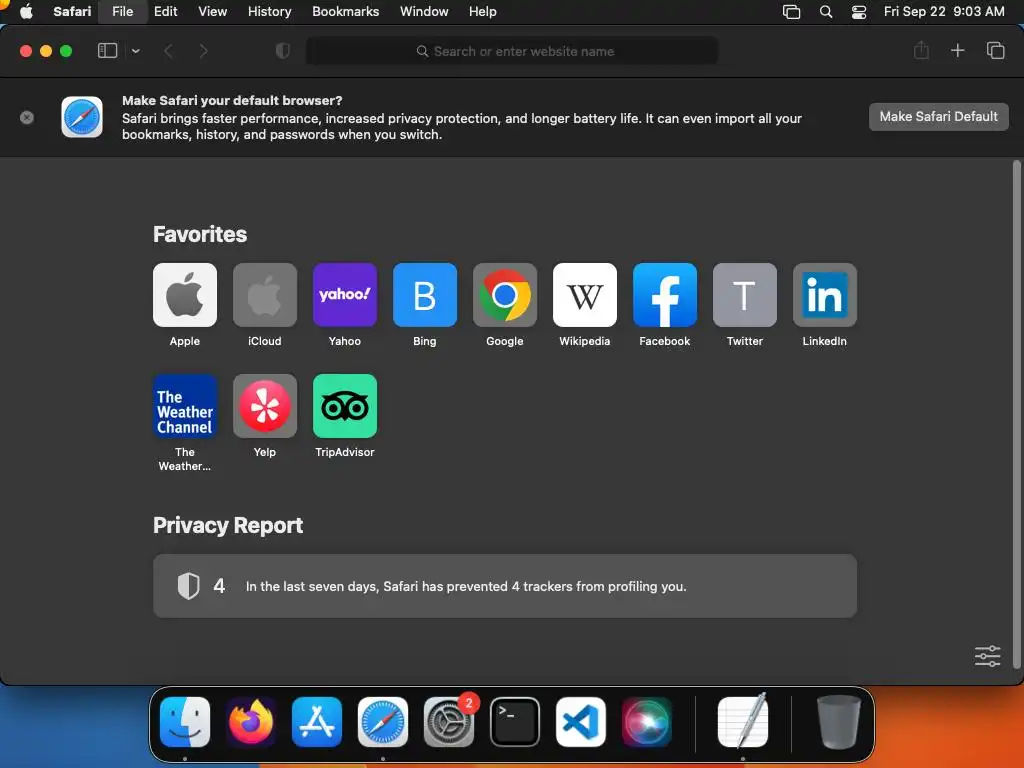Open the View menu
The image size is (1024, 768).
coord(212,12)
